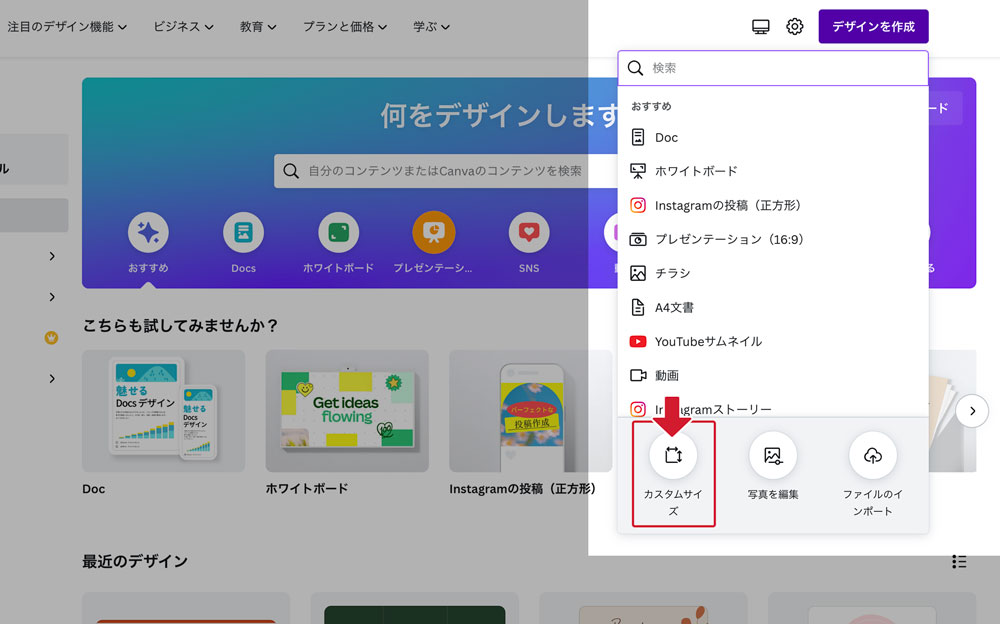This screenshot has width=1000, height=624.
Task: Select the プレゼンテーション category icon
Action: (434, 232)
